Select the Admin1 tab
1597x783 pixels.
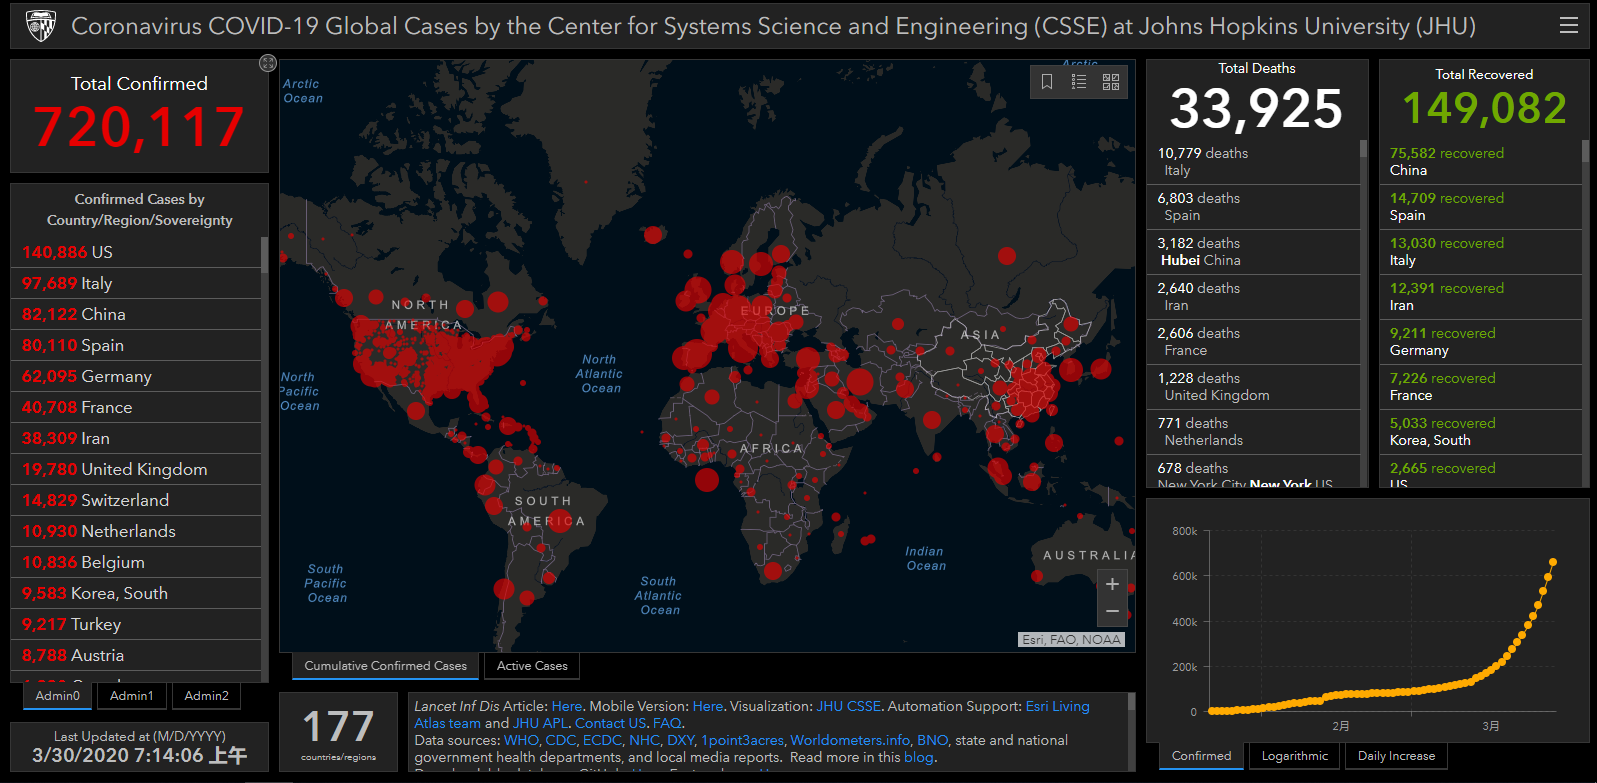[x=132, y=695]
